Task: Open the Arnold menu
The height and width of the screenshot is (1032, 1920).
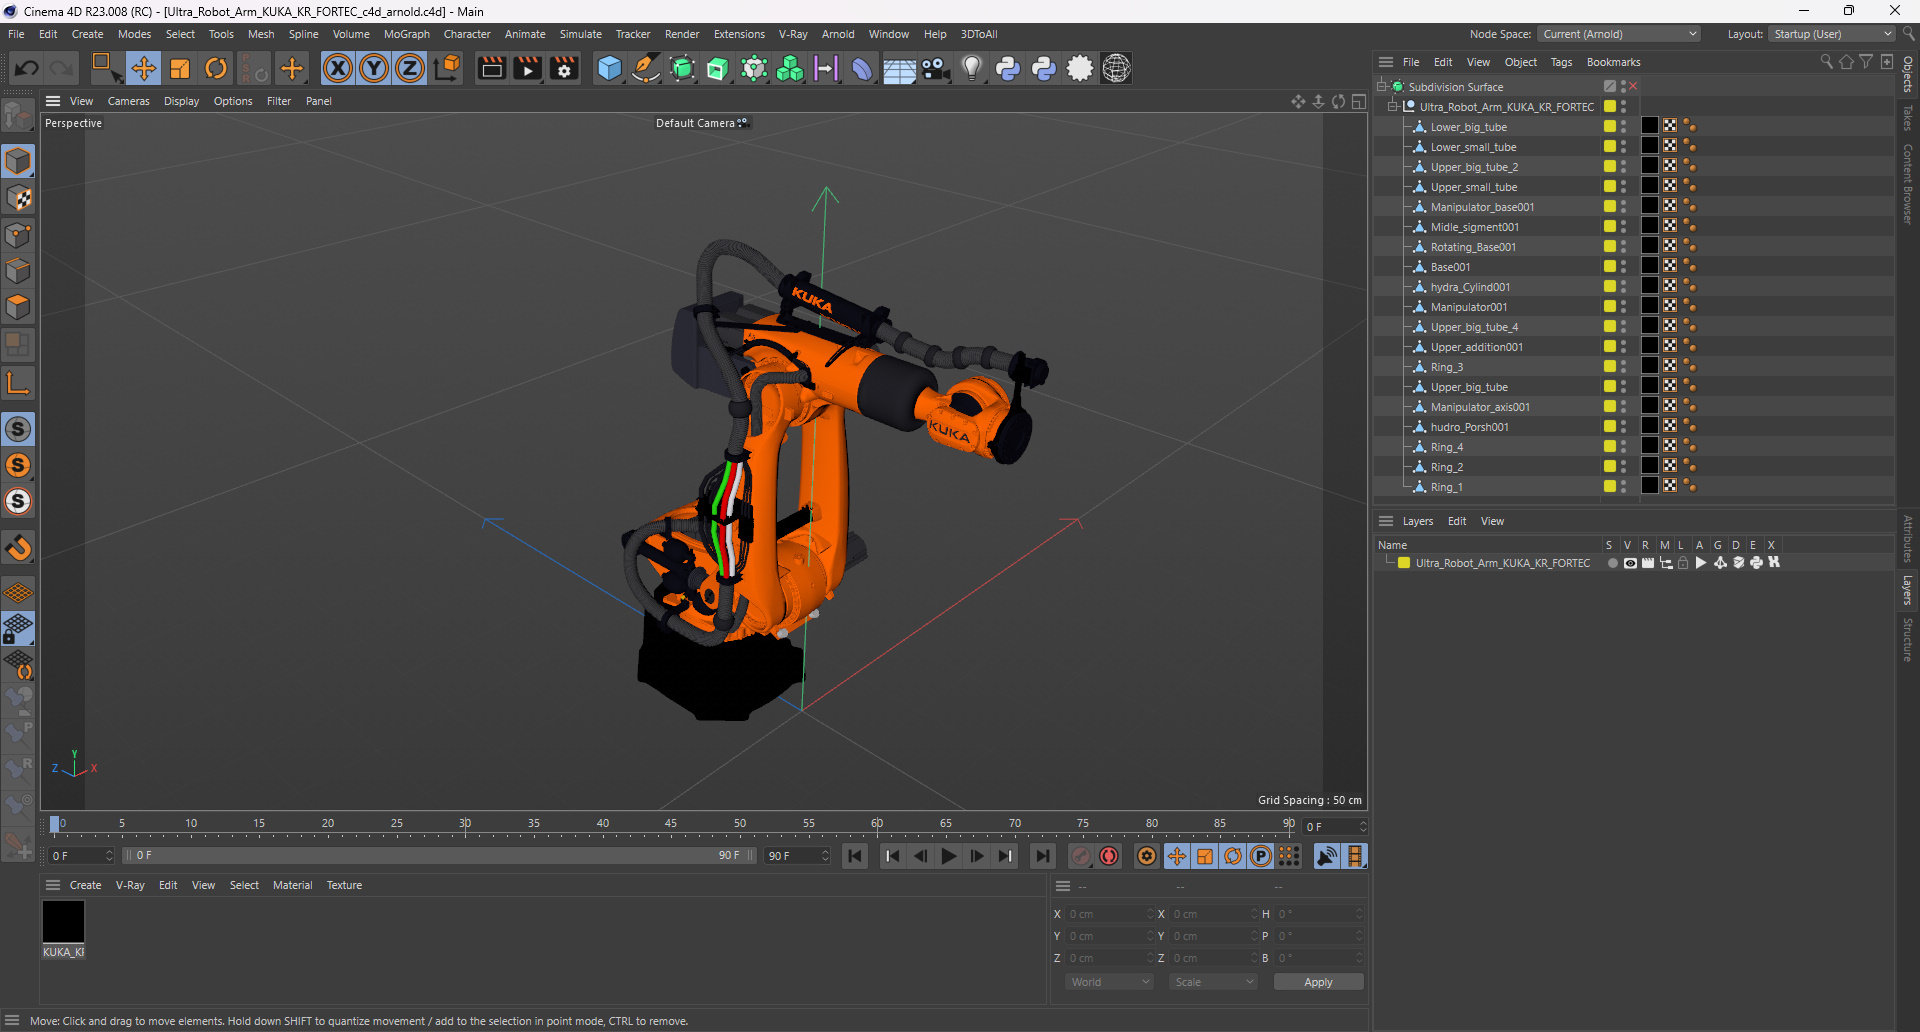Action: 838,34
